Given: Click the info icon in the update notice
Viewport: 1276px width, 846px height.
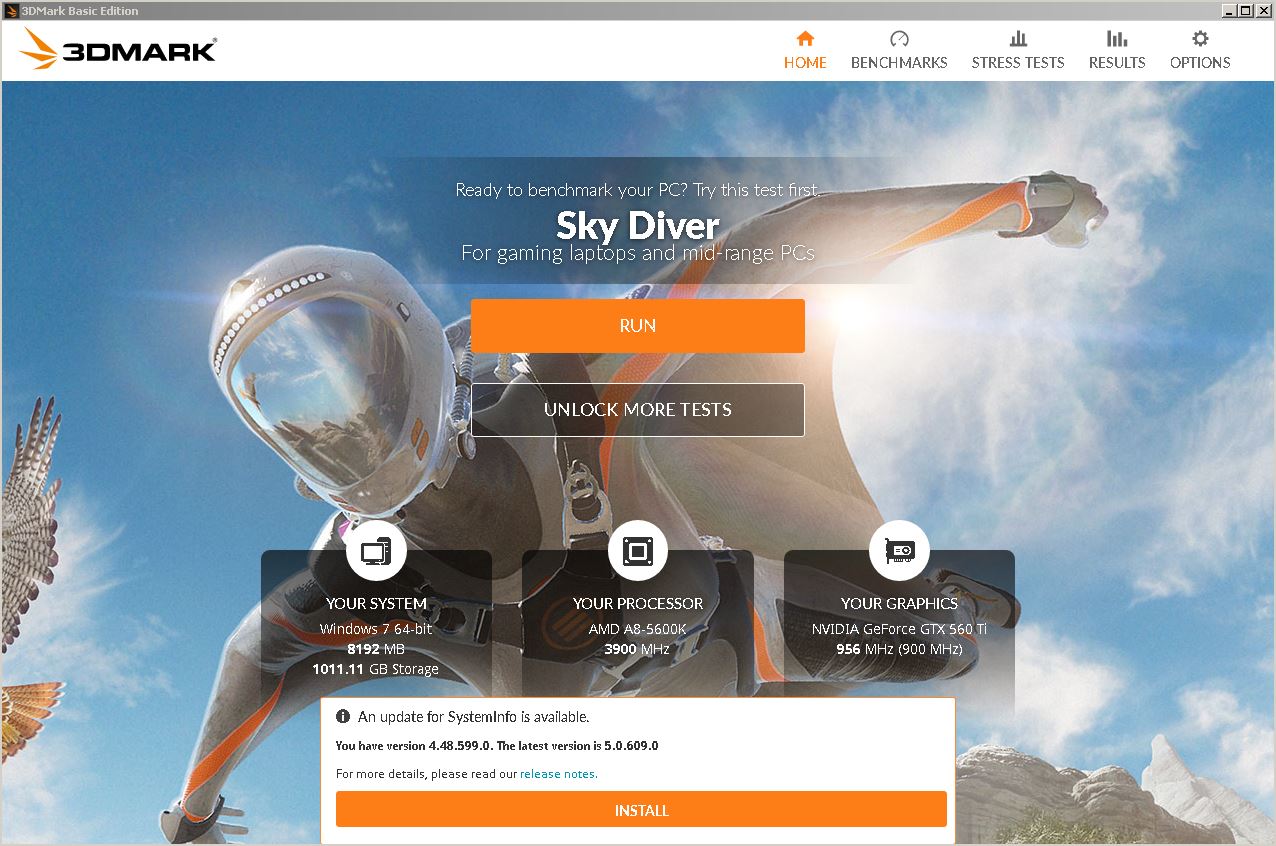Looking at the screenshot, I should 343,717.
